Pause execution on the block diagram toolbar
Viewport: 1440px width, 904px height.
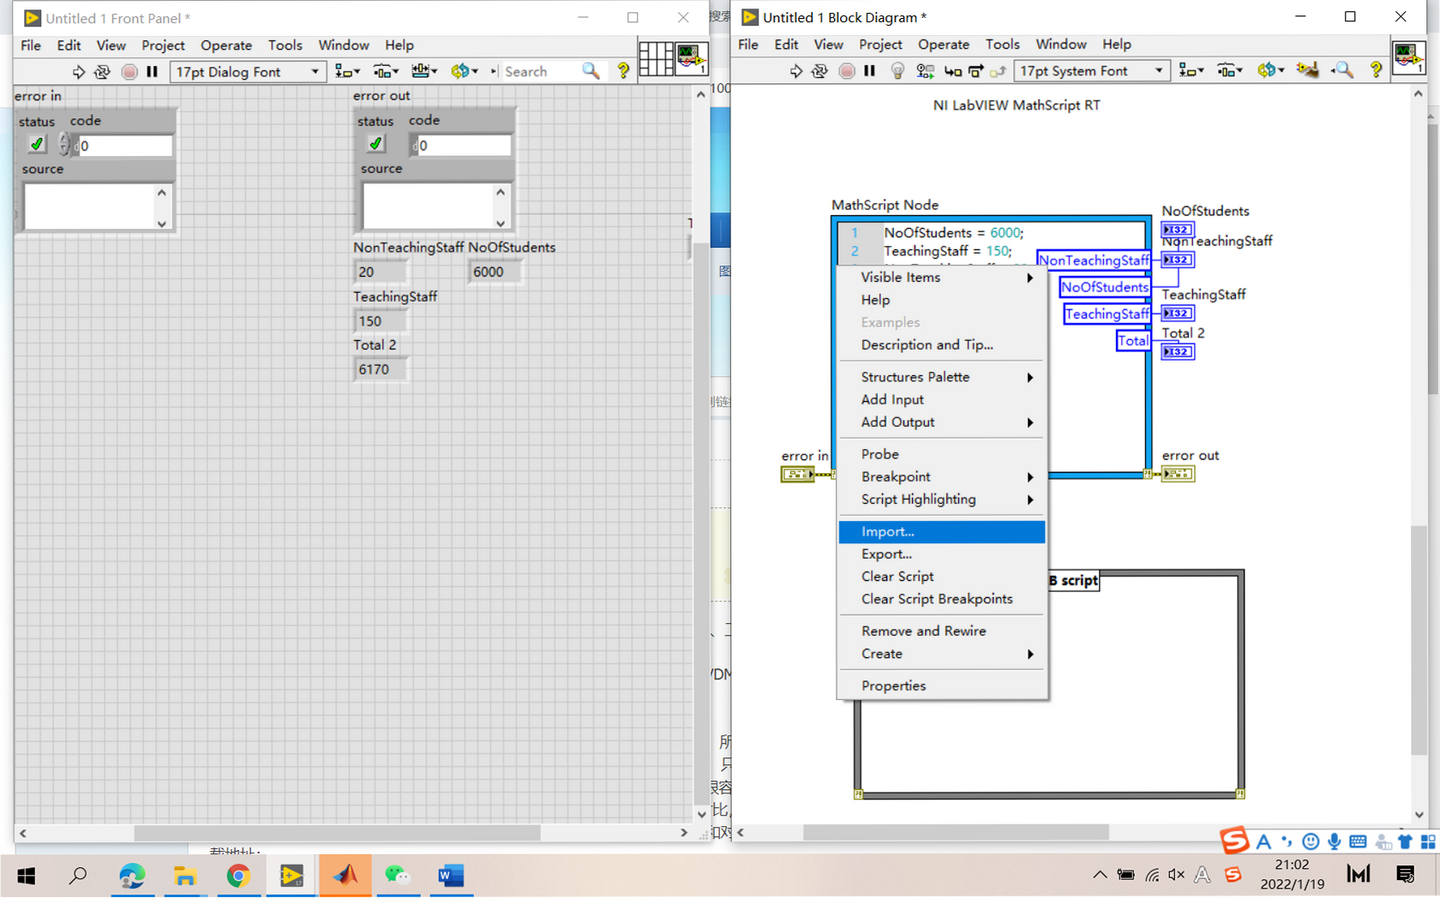870,70
